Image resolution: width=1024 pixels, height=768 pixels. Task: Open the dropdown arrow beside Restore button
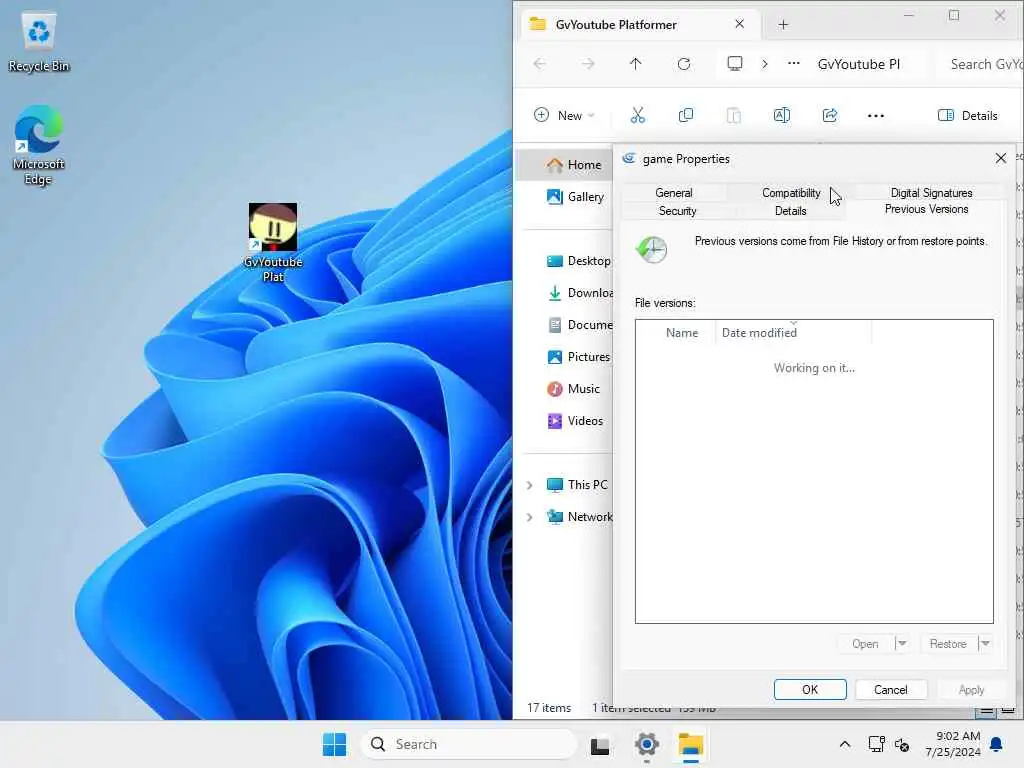click(x=985, y=643)
